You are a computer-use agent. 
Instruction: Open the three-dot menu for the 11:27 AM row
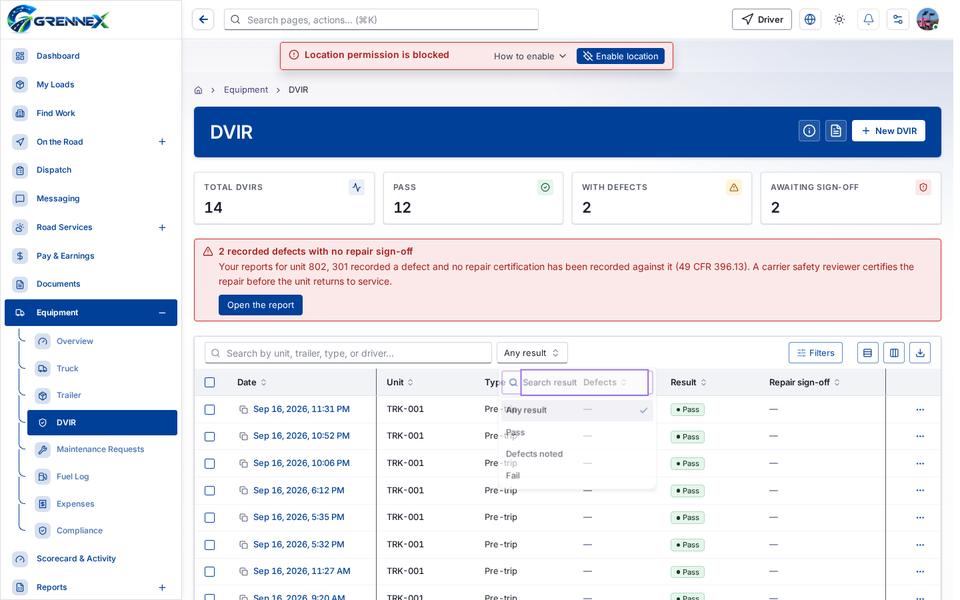[920, 571]
